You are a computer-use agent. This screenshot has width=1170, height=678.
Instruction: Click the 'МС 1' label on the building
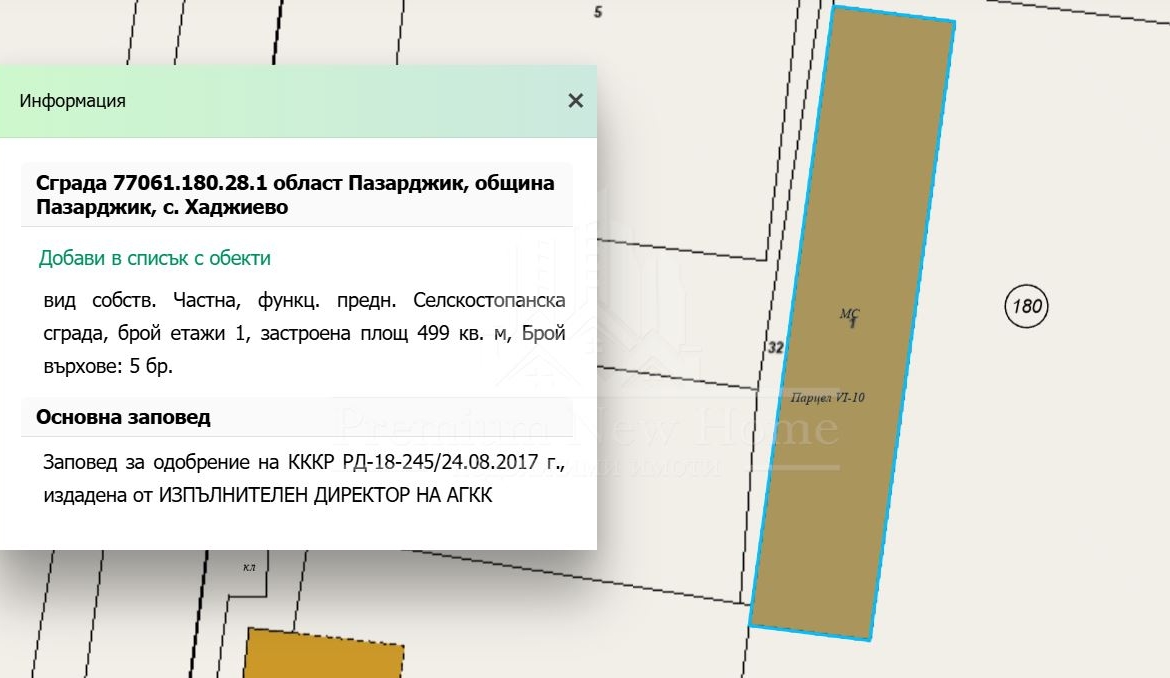[850, 318]
